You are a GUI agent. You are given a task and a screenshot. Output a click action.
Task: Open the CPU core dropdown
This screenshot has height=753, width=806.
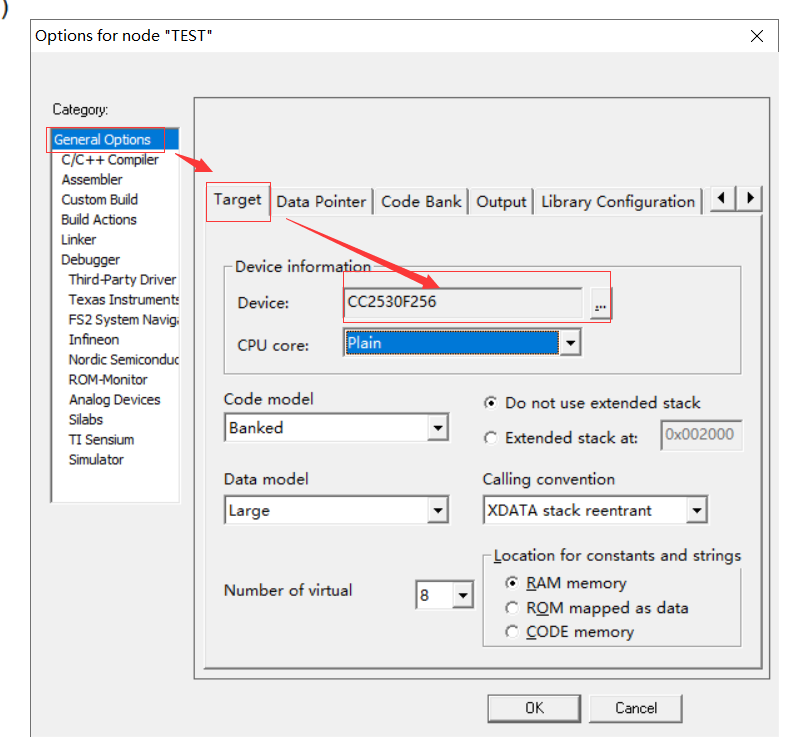click(570, 342)
